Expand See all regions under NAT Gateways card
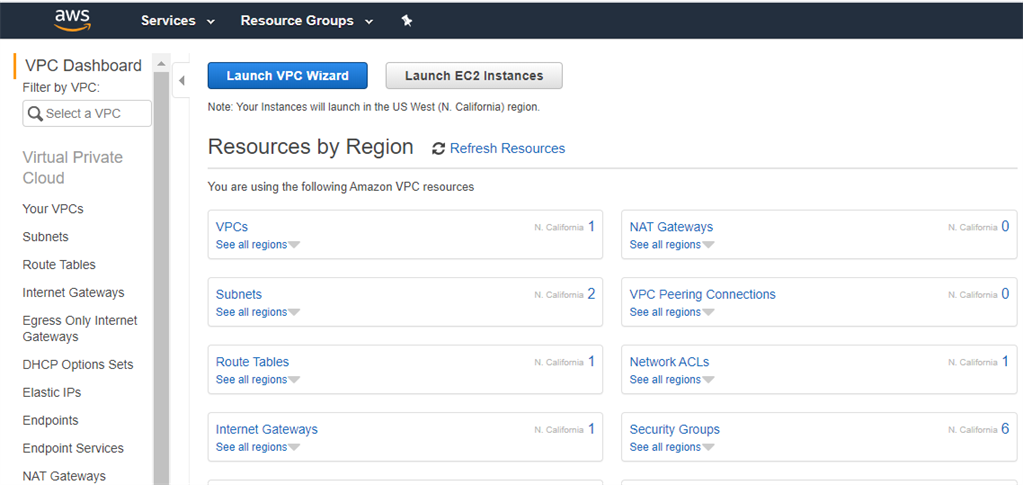 pos(672,245)
